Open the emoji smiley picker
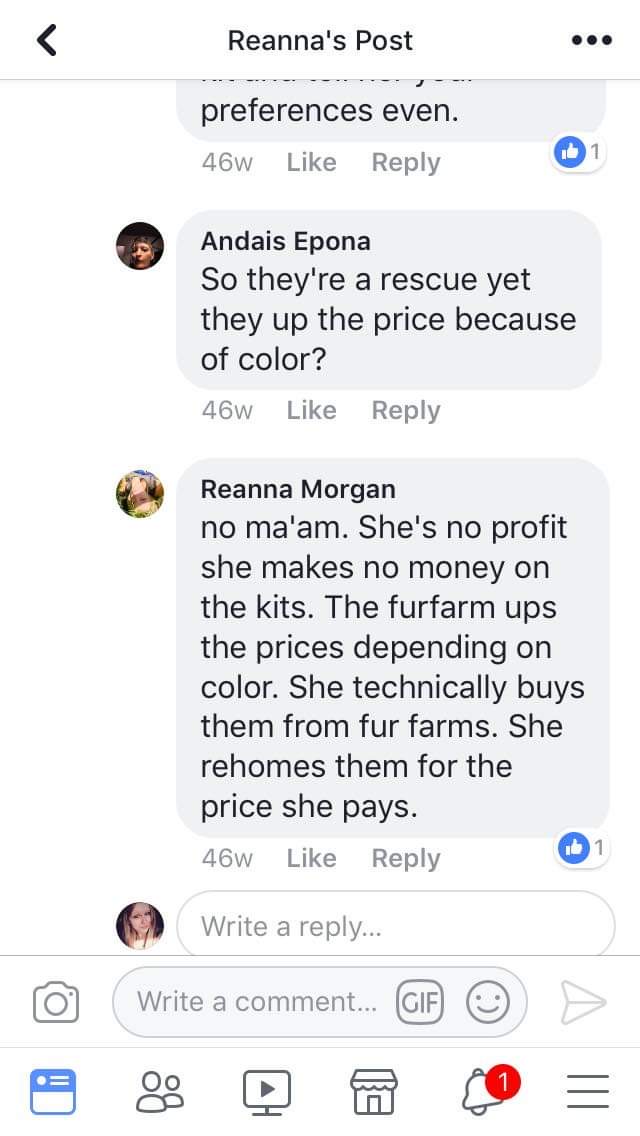 (x=488, y=1001)
